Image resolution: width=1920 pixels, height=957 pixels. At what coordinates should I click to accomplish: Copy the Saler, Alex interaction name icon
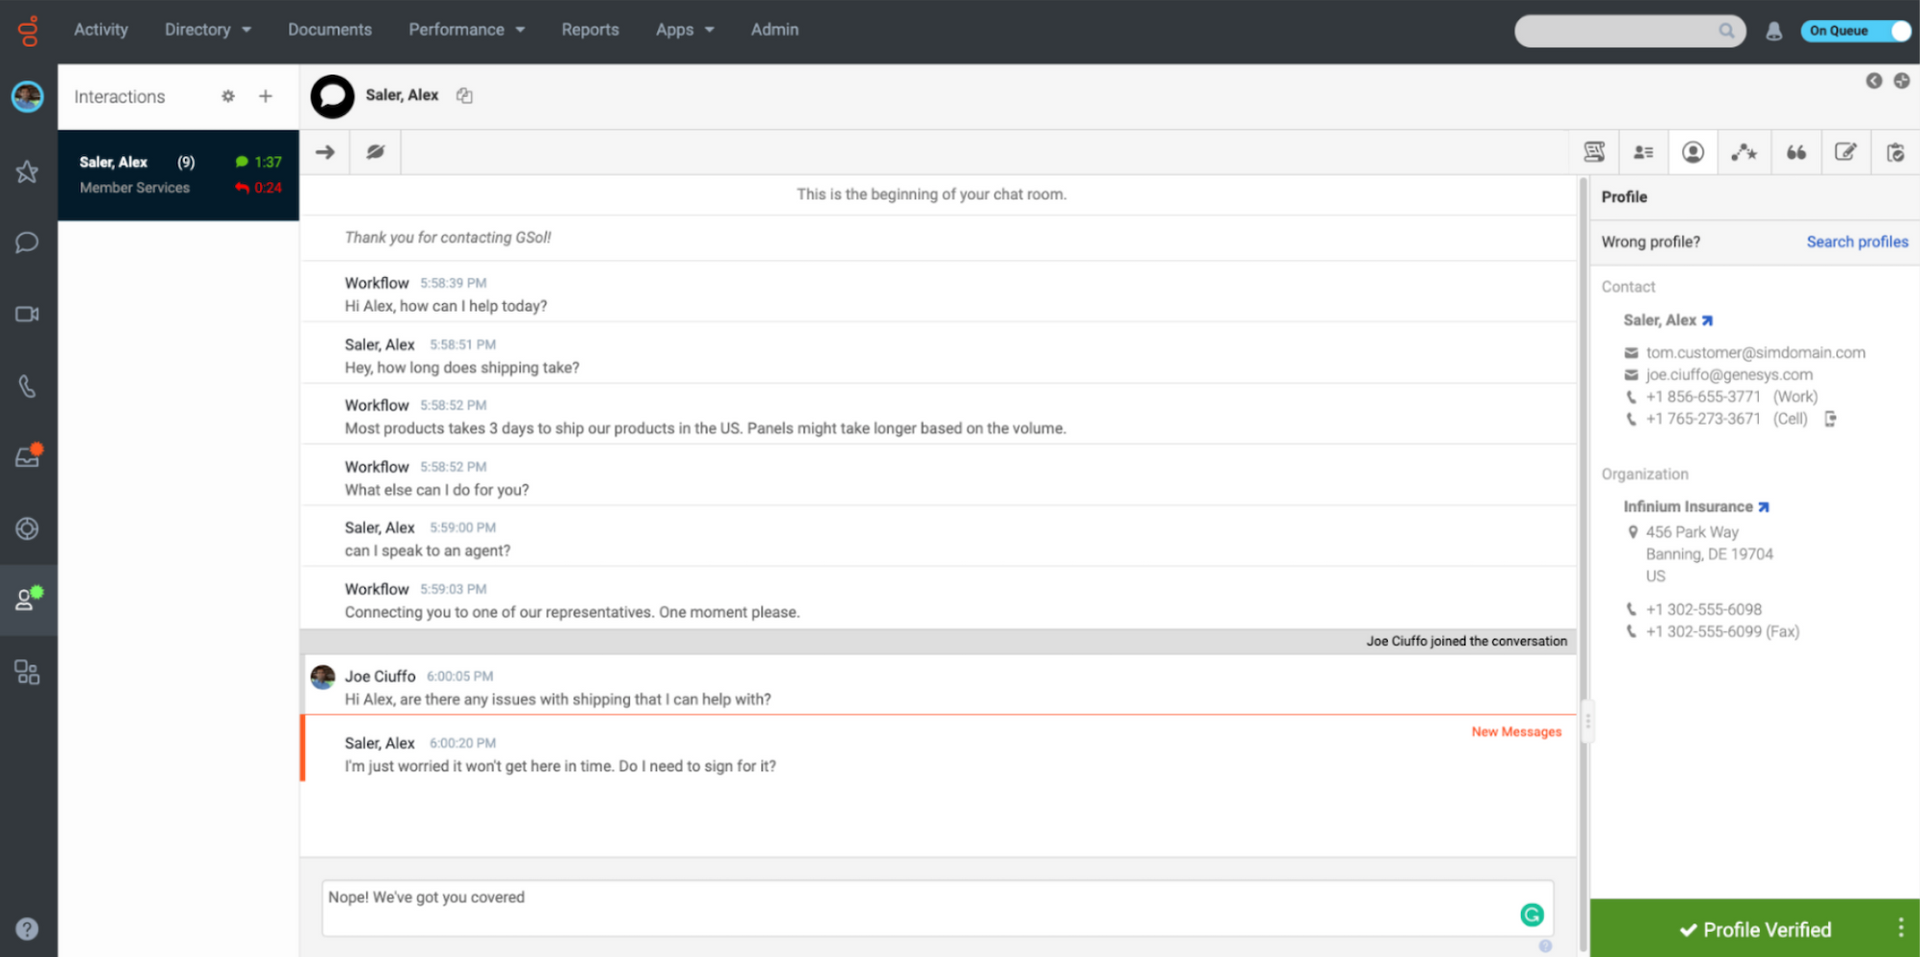pyautogui.click(x=464, y=95)
